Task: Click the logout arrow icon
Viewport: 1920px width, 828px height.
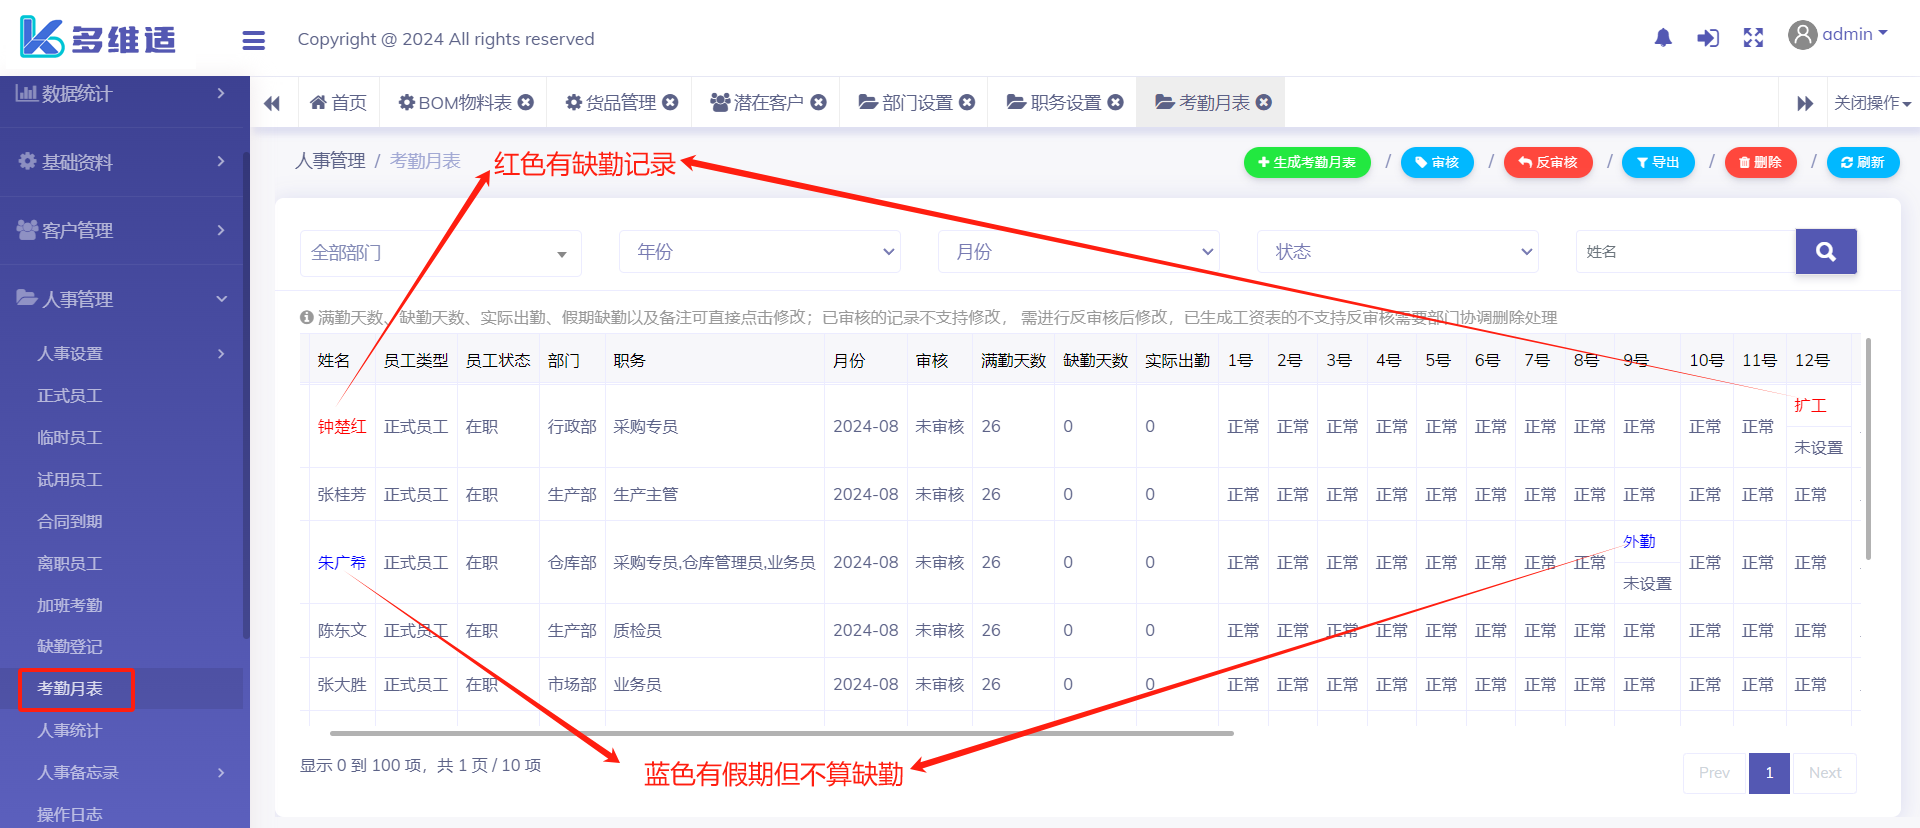Action: (x=1708, y=38)
